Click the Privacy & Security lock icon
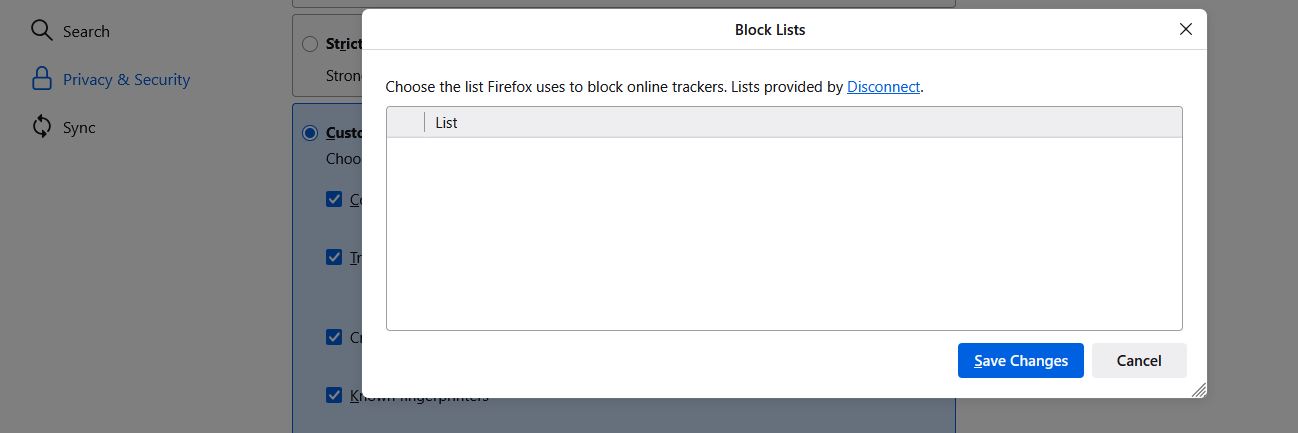 41,79
